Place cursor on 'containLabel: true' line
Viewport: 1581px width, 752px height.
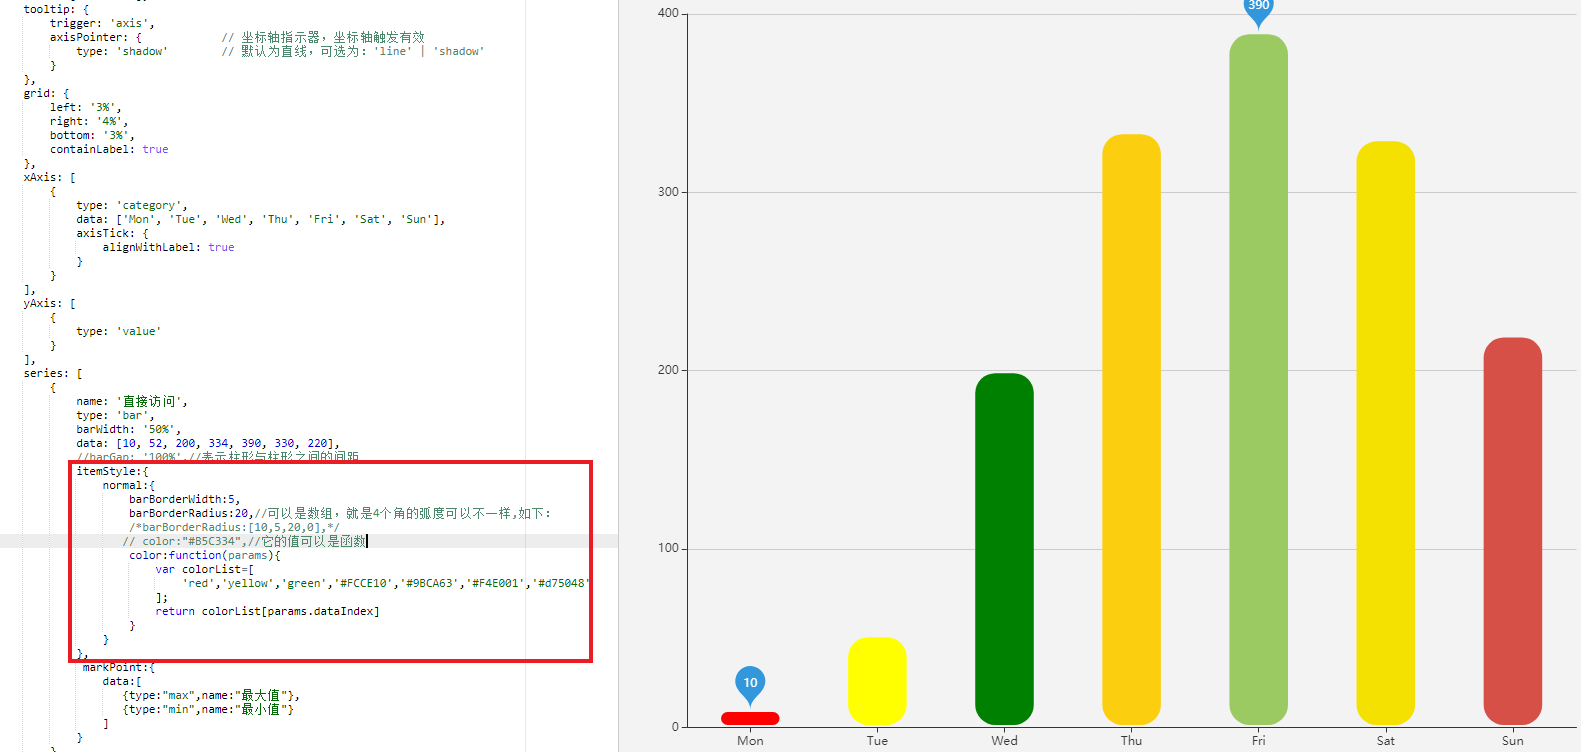pos(109,149)
